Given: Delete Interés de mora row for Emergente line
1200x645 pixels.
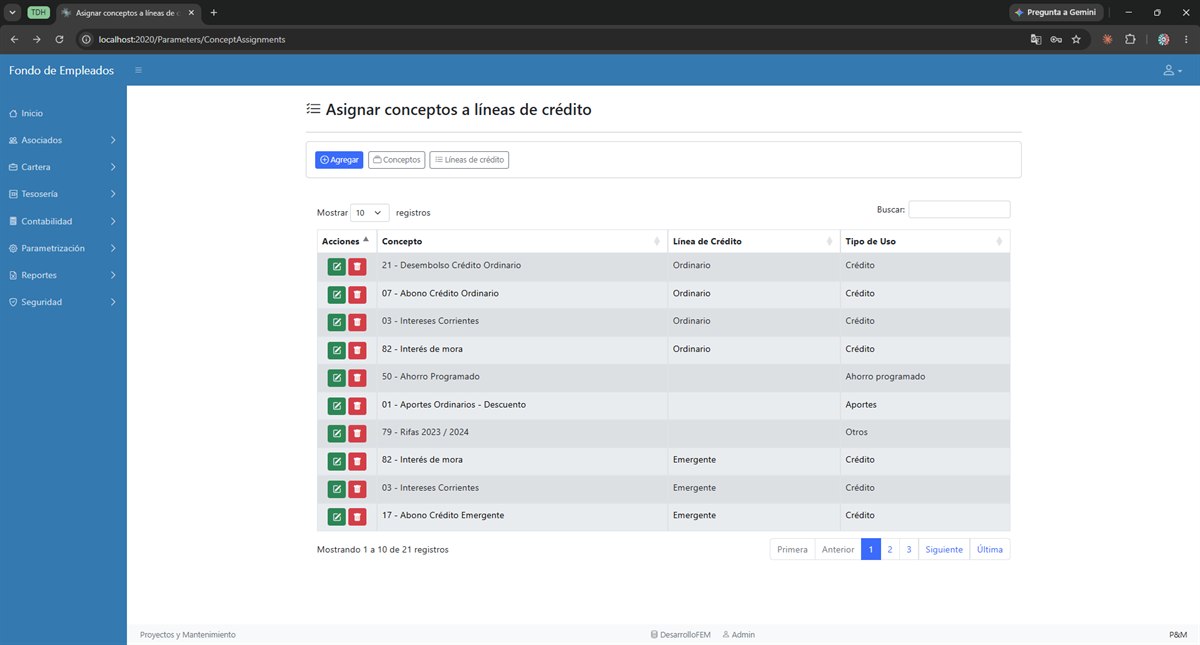Looking at the screenshot, I should 357,461.
